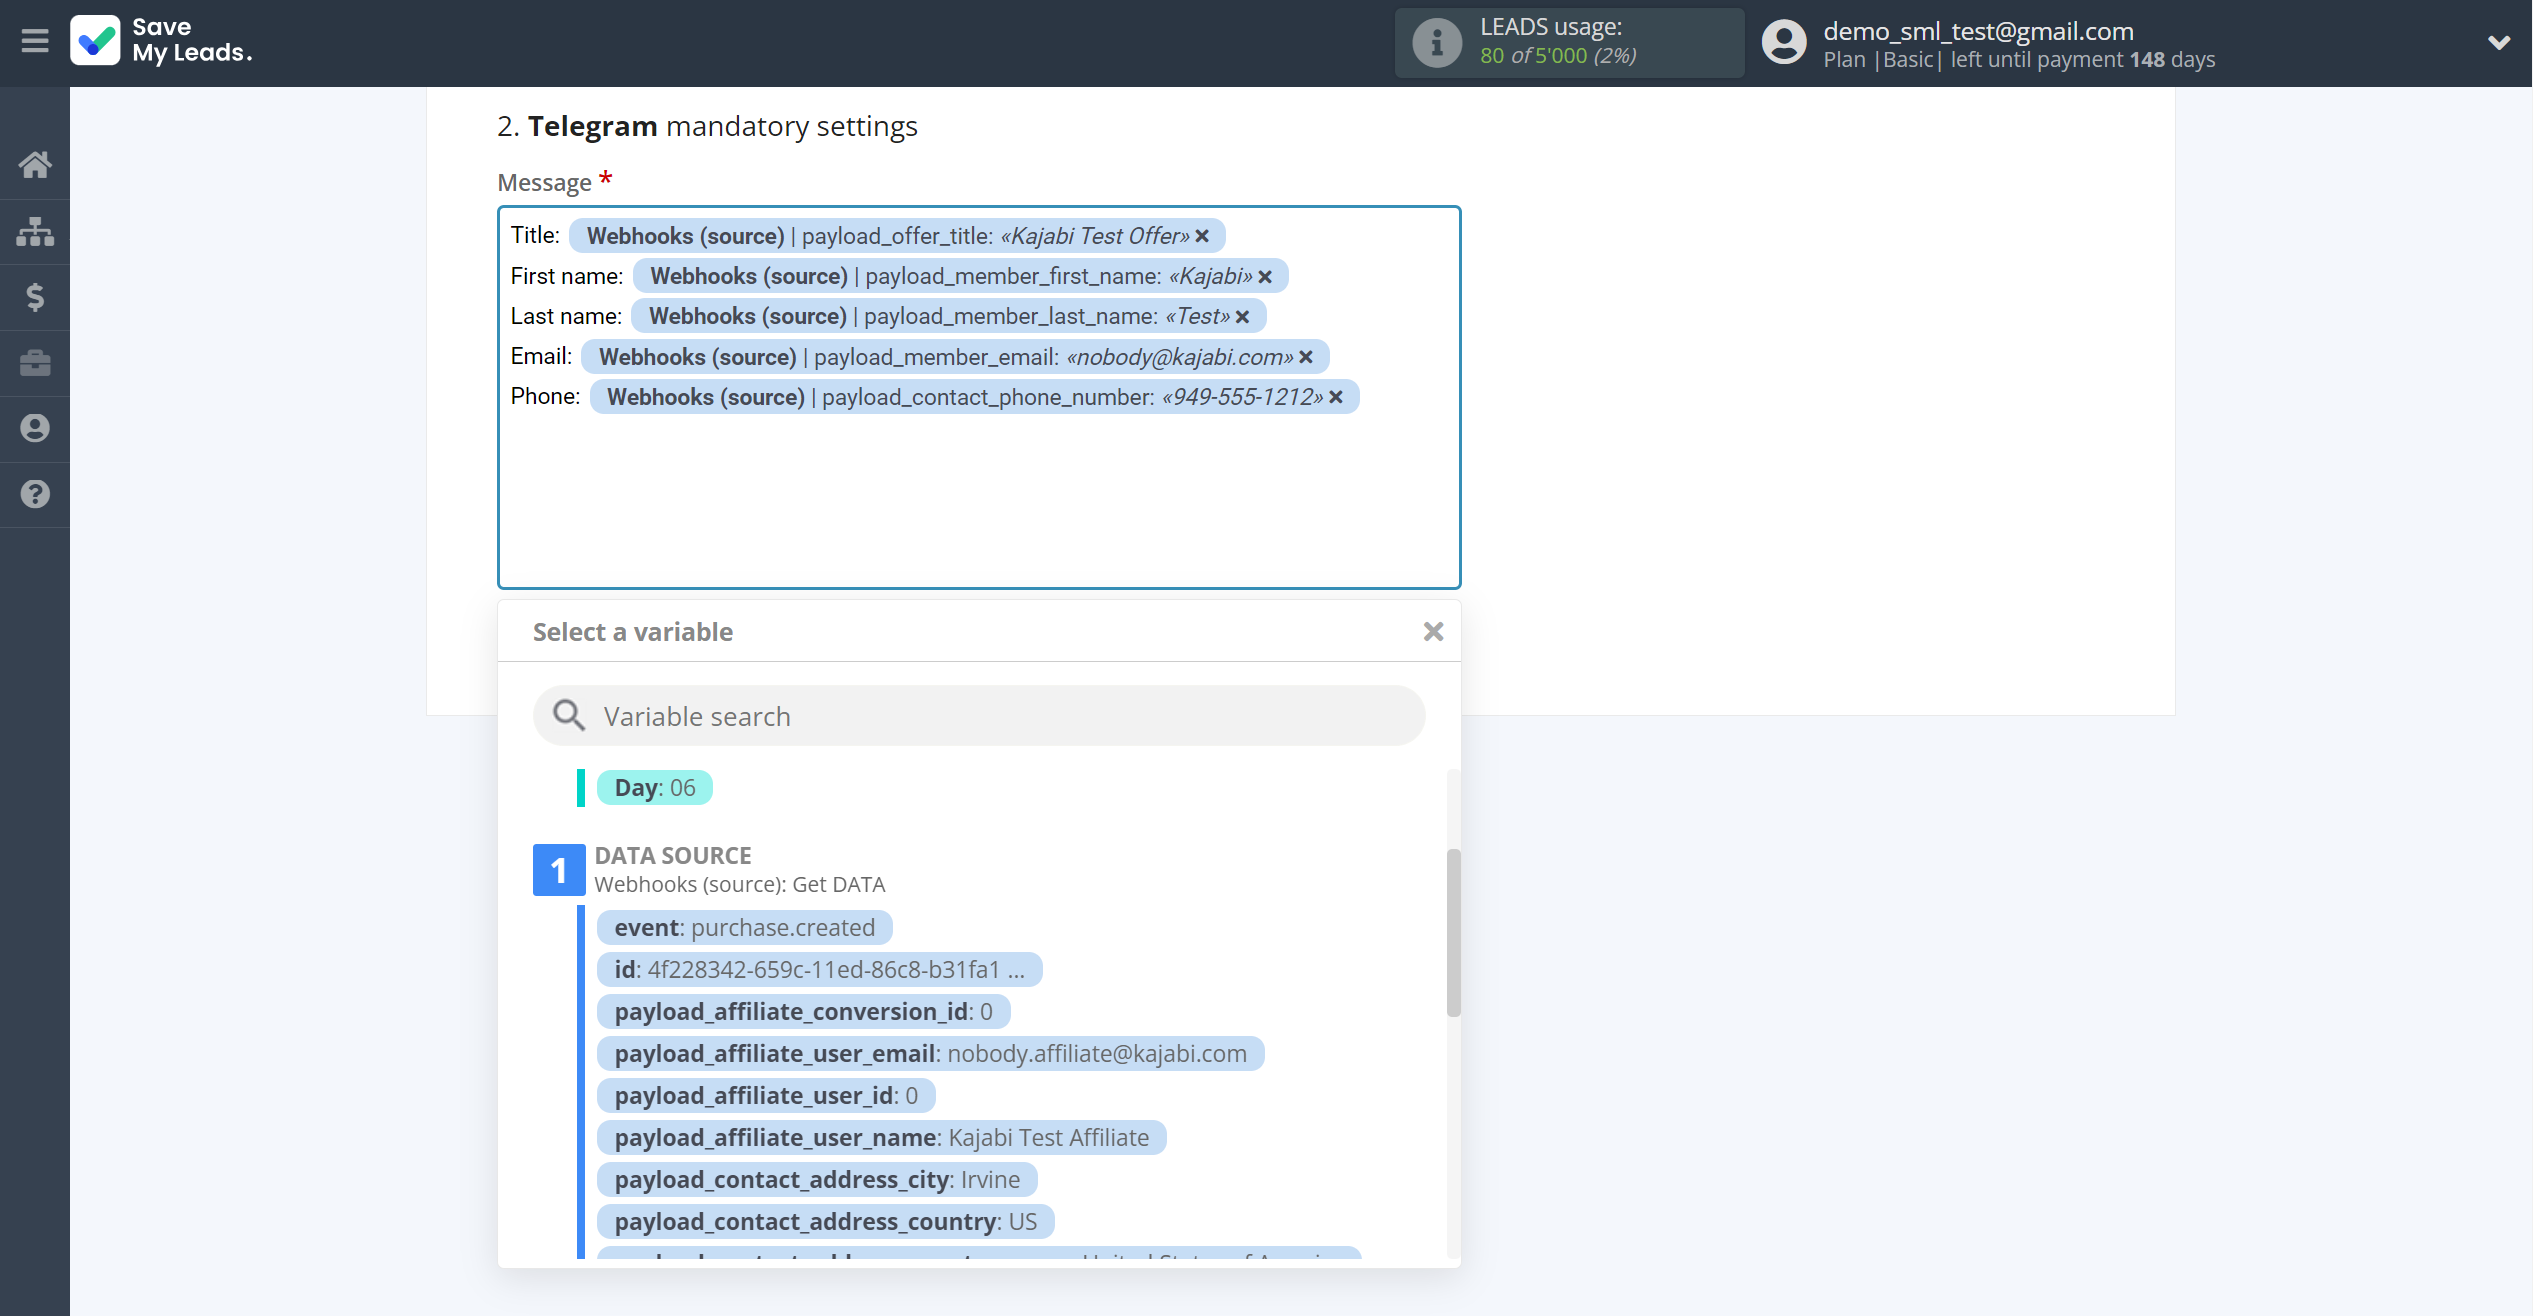
Task: Remove the payload_offer_title variable tag
Action: [x=1202, y=236]
